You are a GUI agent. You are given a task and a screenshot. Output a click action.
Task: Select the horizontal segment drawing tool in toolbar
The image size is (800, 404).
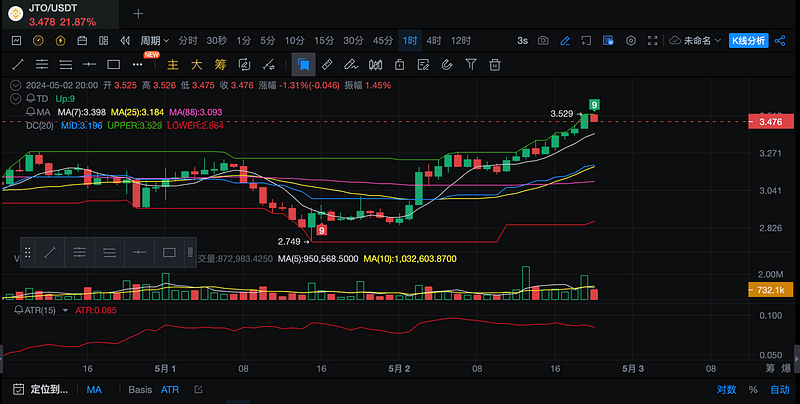90,64
